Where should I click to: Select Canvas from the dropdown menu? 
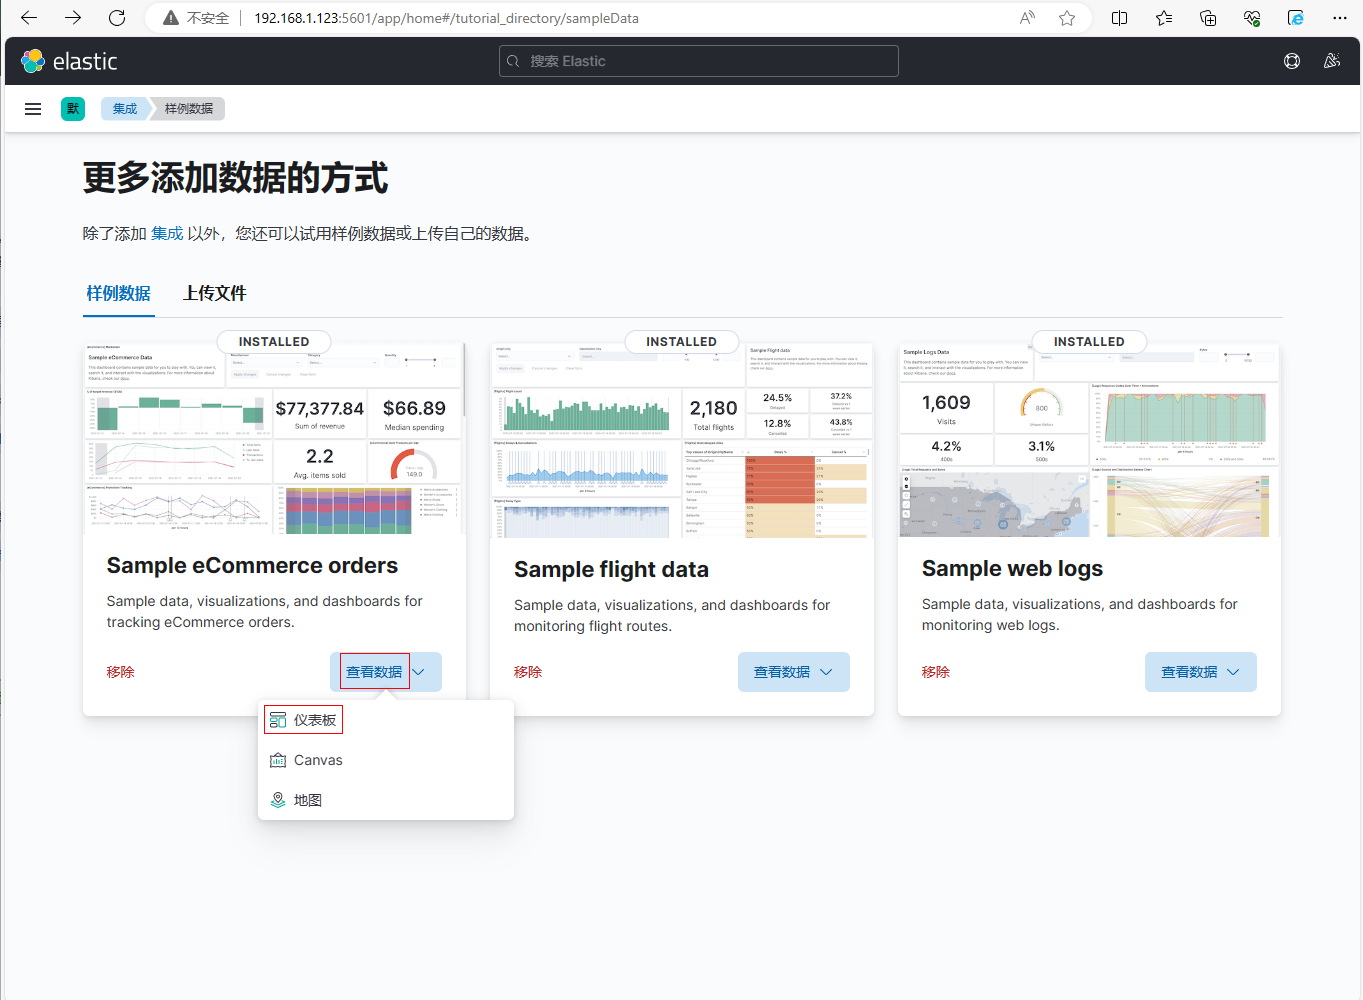[x=317, y=760]
